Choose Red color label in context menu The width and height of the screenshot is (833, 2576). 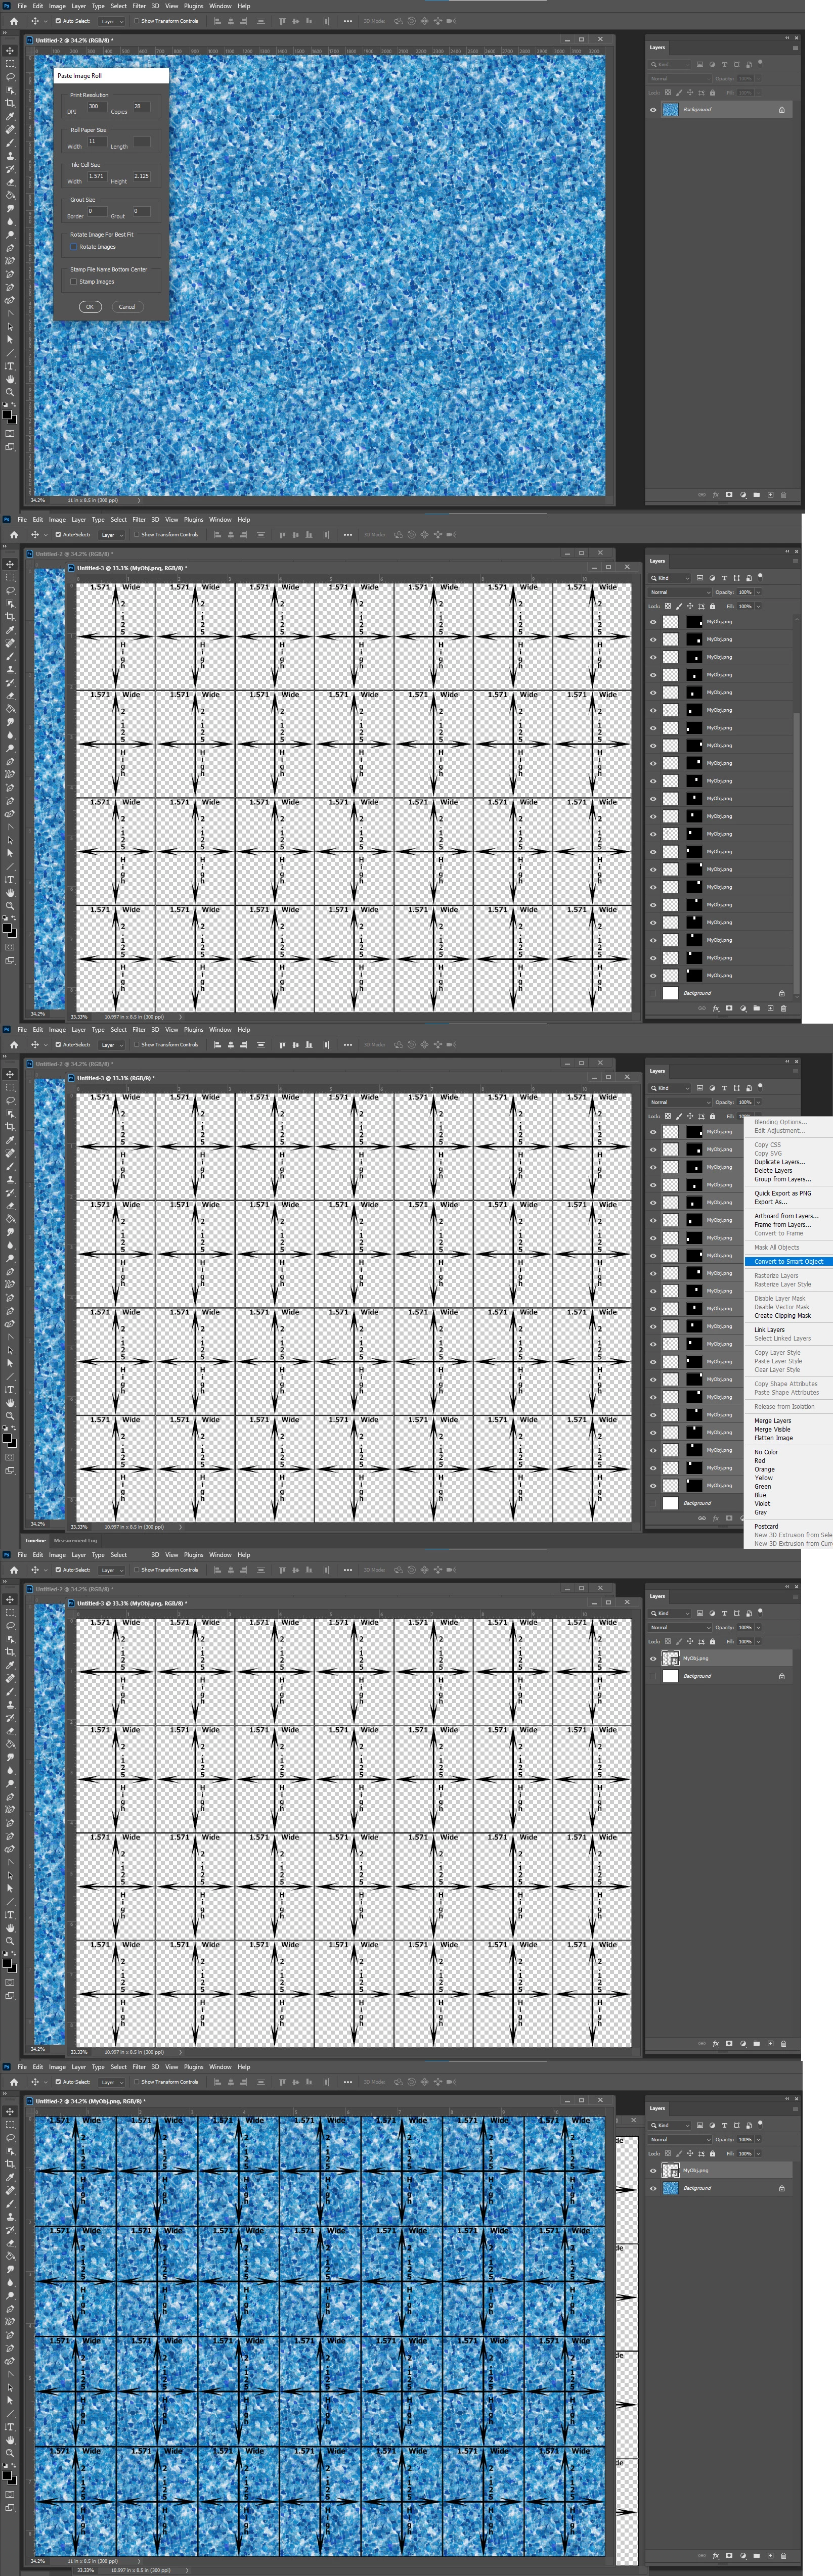(760, 1461)
